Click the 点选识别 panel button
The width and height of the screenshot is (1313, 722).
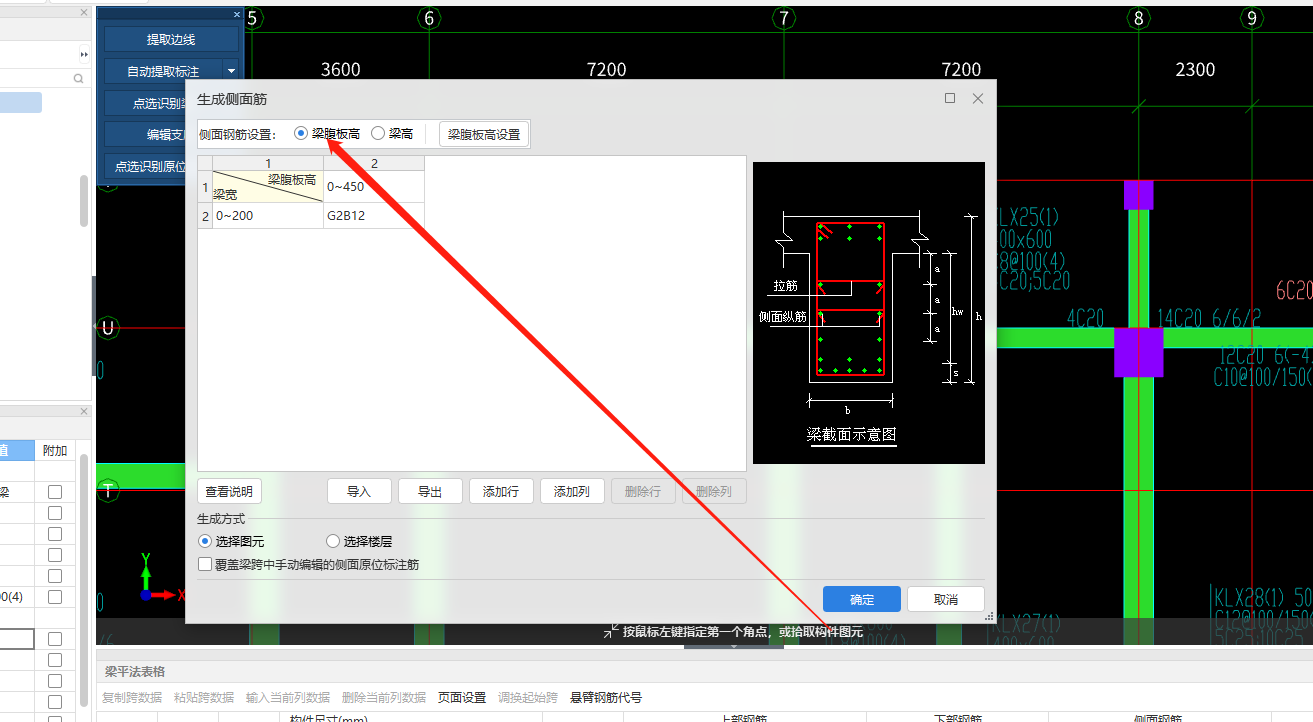[145, 103]
